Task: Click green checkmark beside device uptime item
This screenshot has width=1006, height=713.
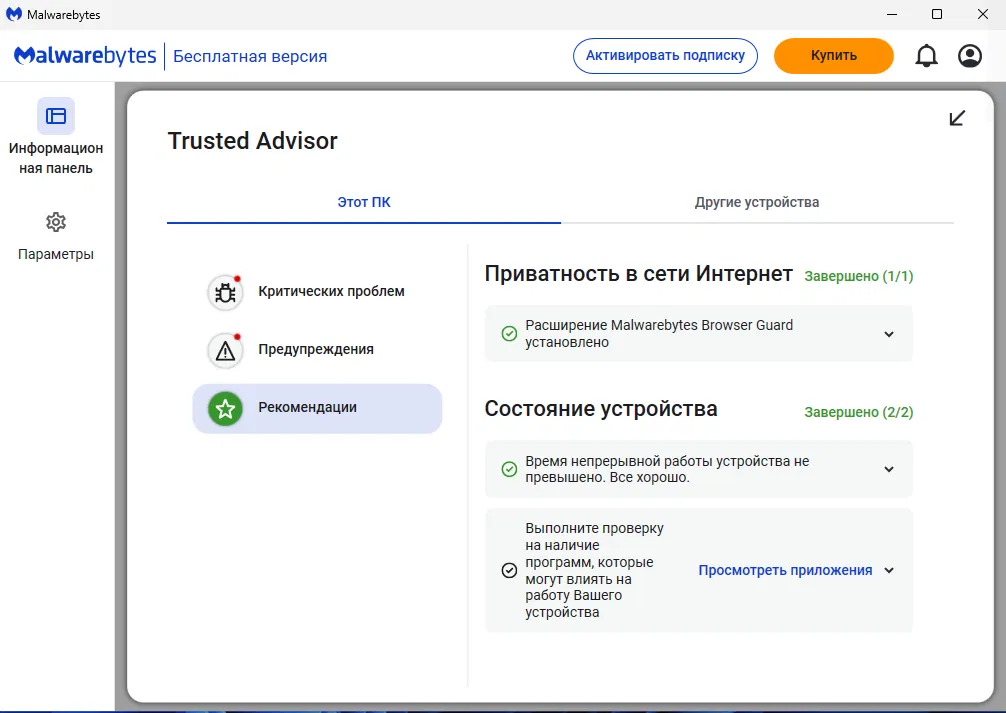Action: 509,469
